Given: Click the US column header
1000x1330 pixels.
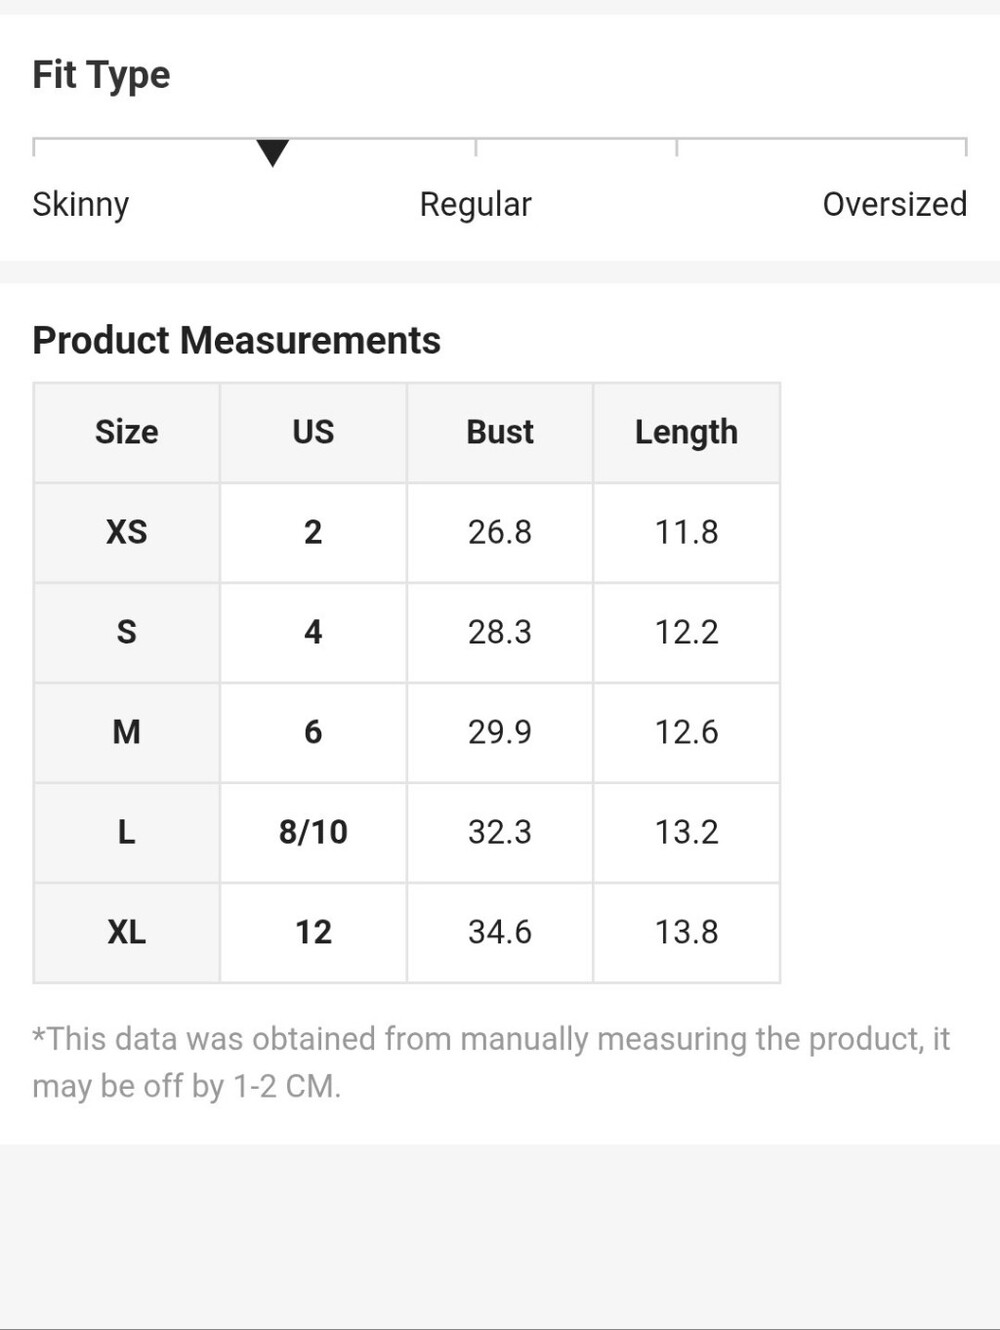Looking at the screenshot, I should [x=313, y=432].
